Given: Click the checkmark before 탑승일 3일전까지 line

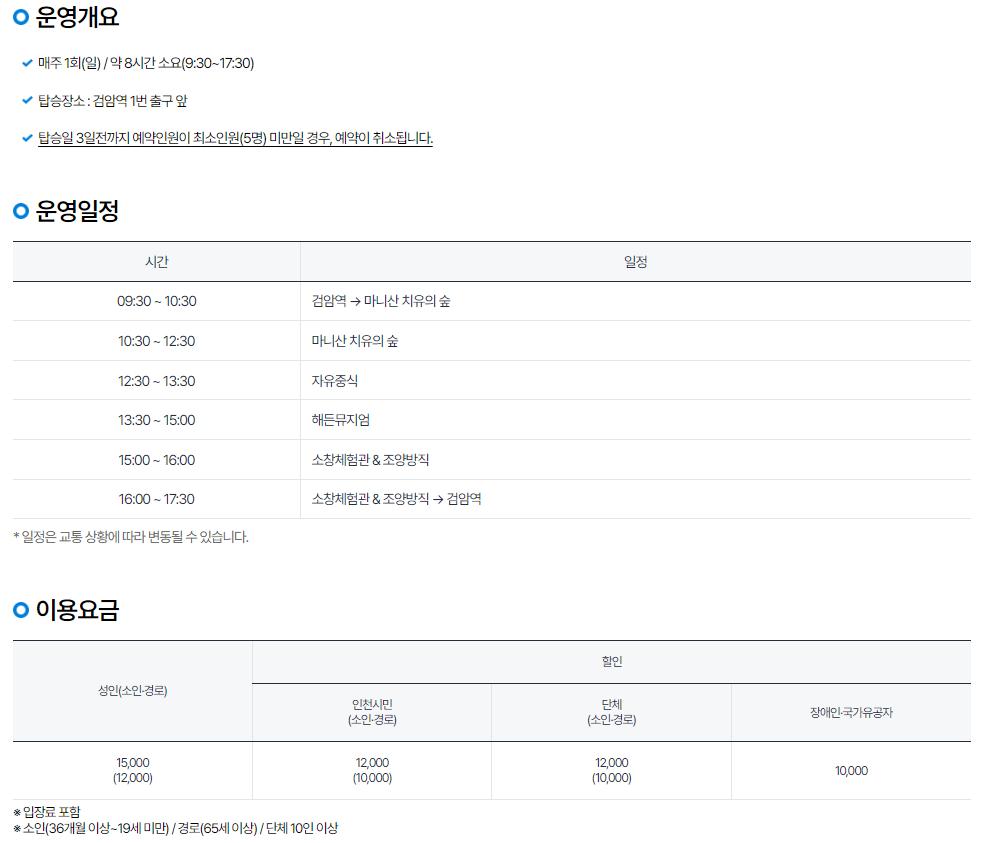Looking at the screenshot, I should tap(27, 137).
